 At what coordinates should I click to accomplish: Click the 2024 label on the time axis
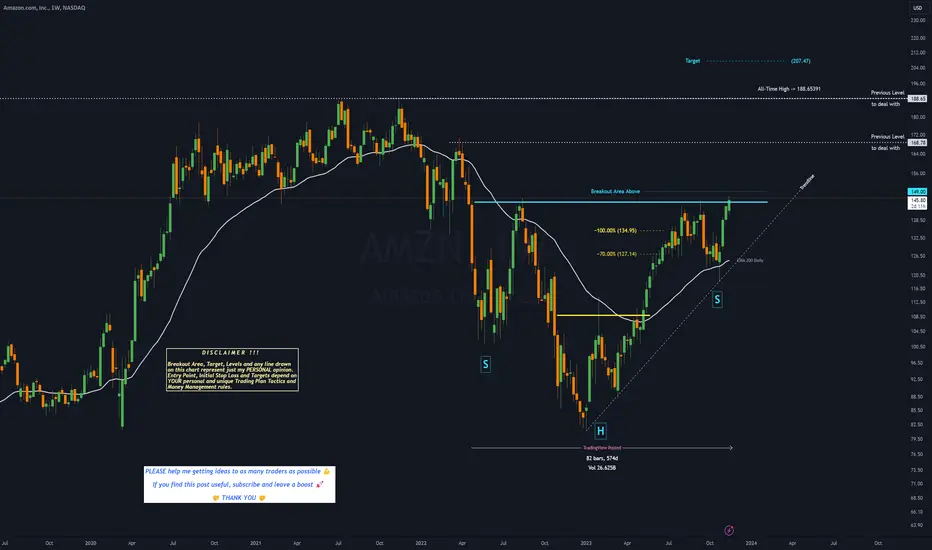click(751, 543)
